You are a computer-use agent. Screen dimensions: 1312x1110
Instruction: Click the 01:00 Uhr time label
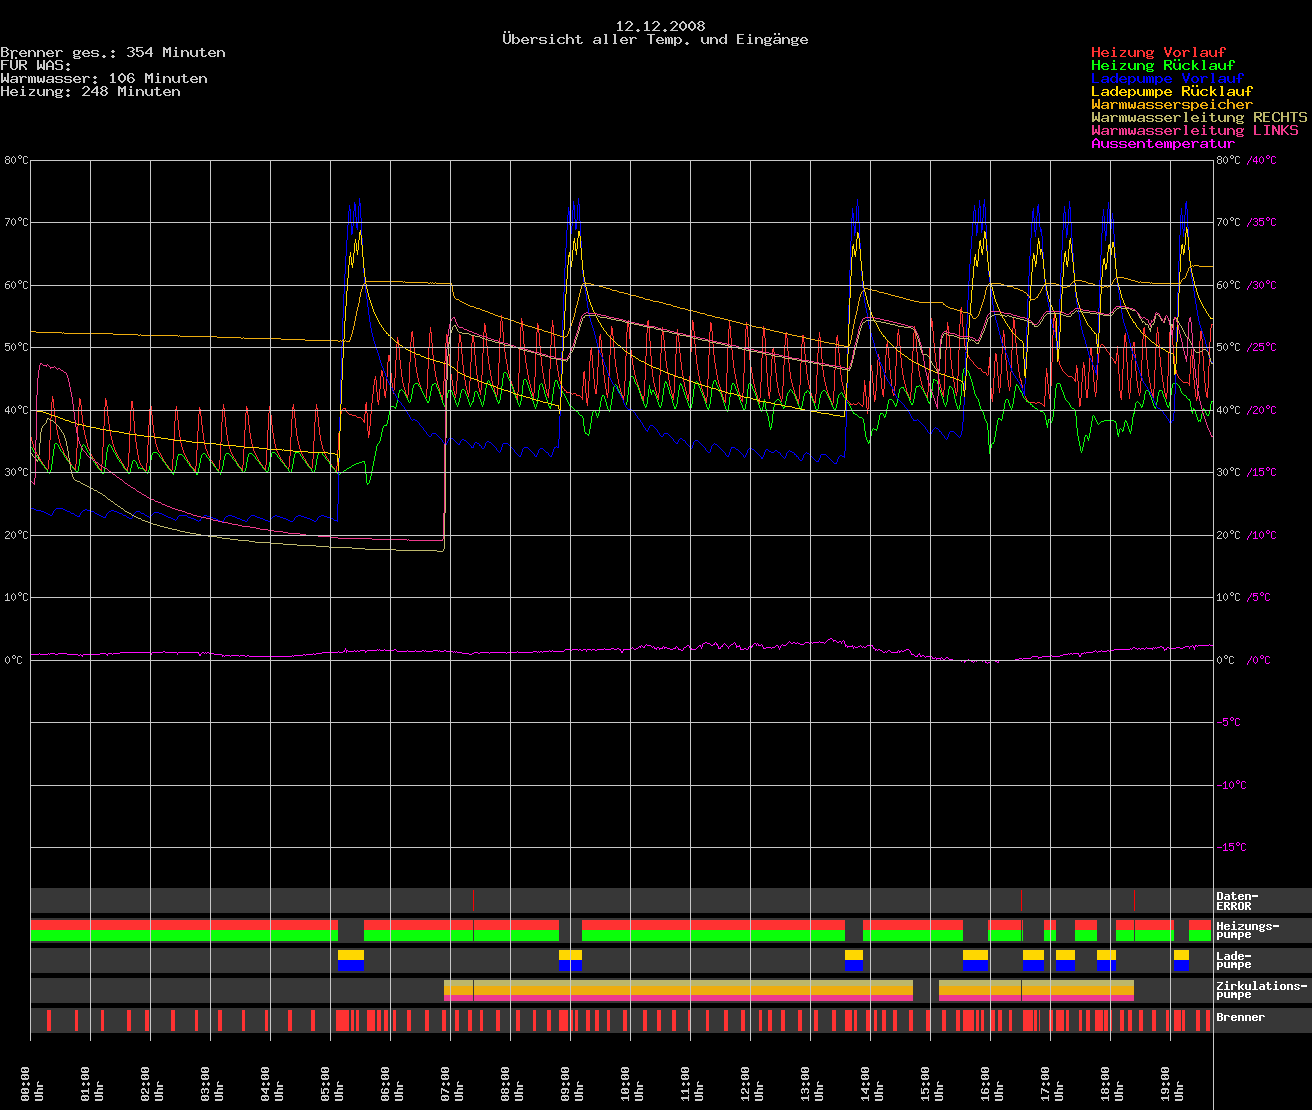[92, 1083]
